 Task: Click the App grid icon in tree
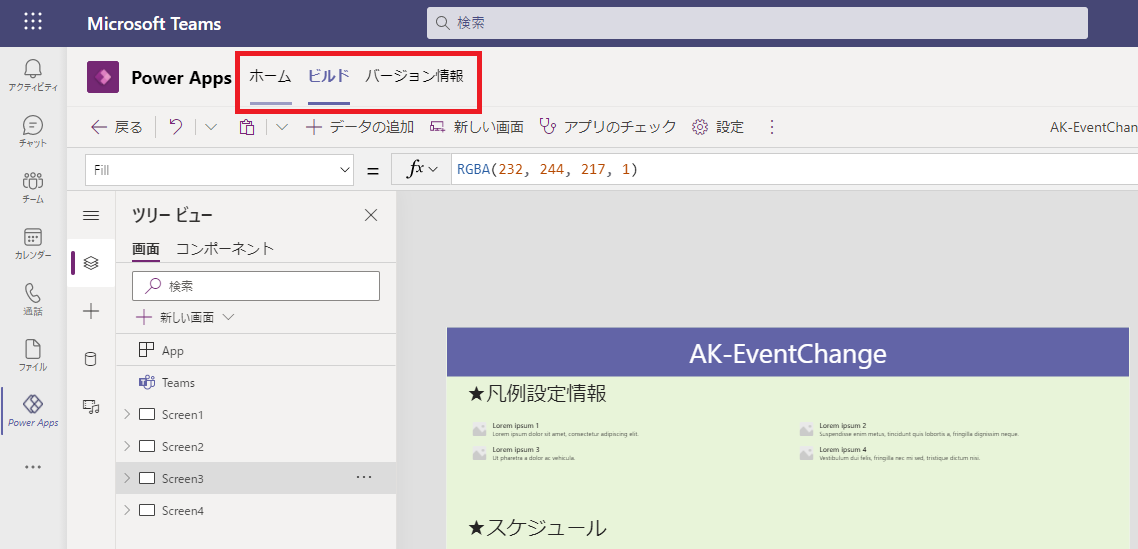coord(146,350)
